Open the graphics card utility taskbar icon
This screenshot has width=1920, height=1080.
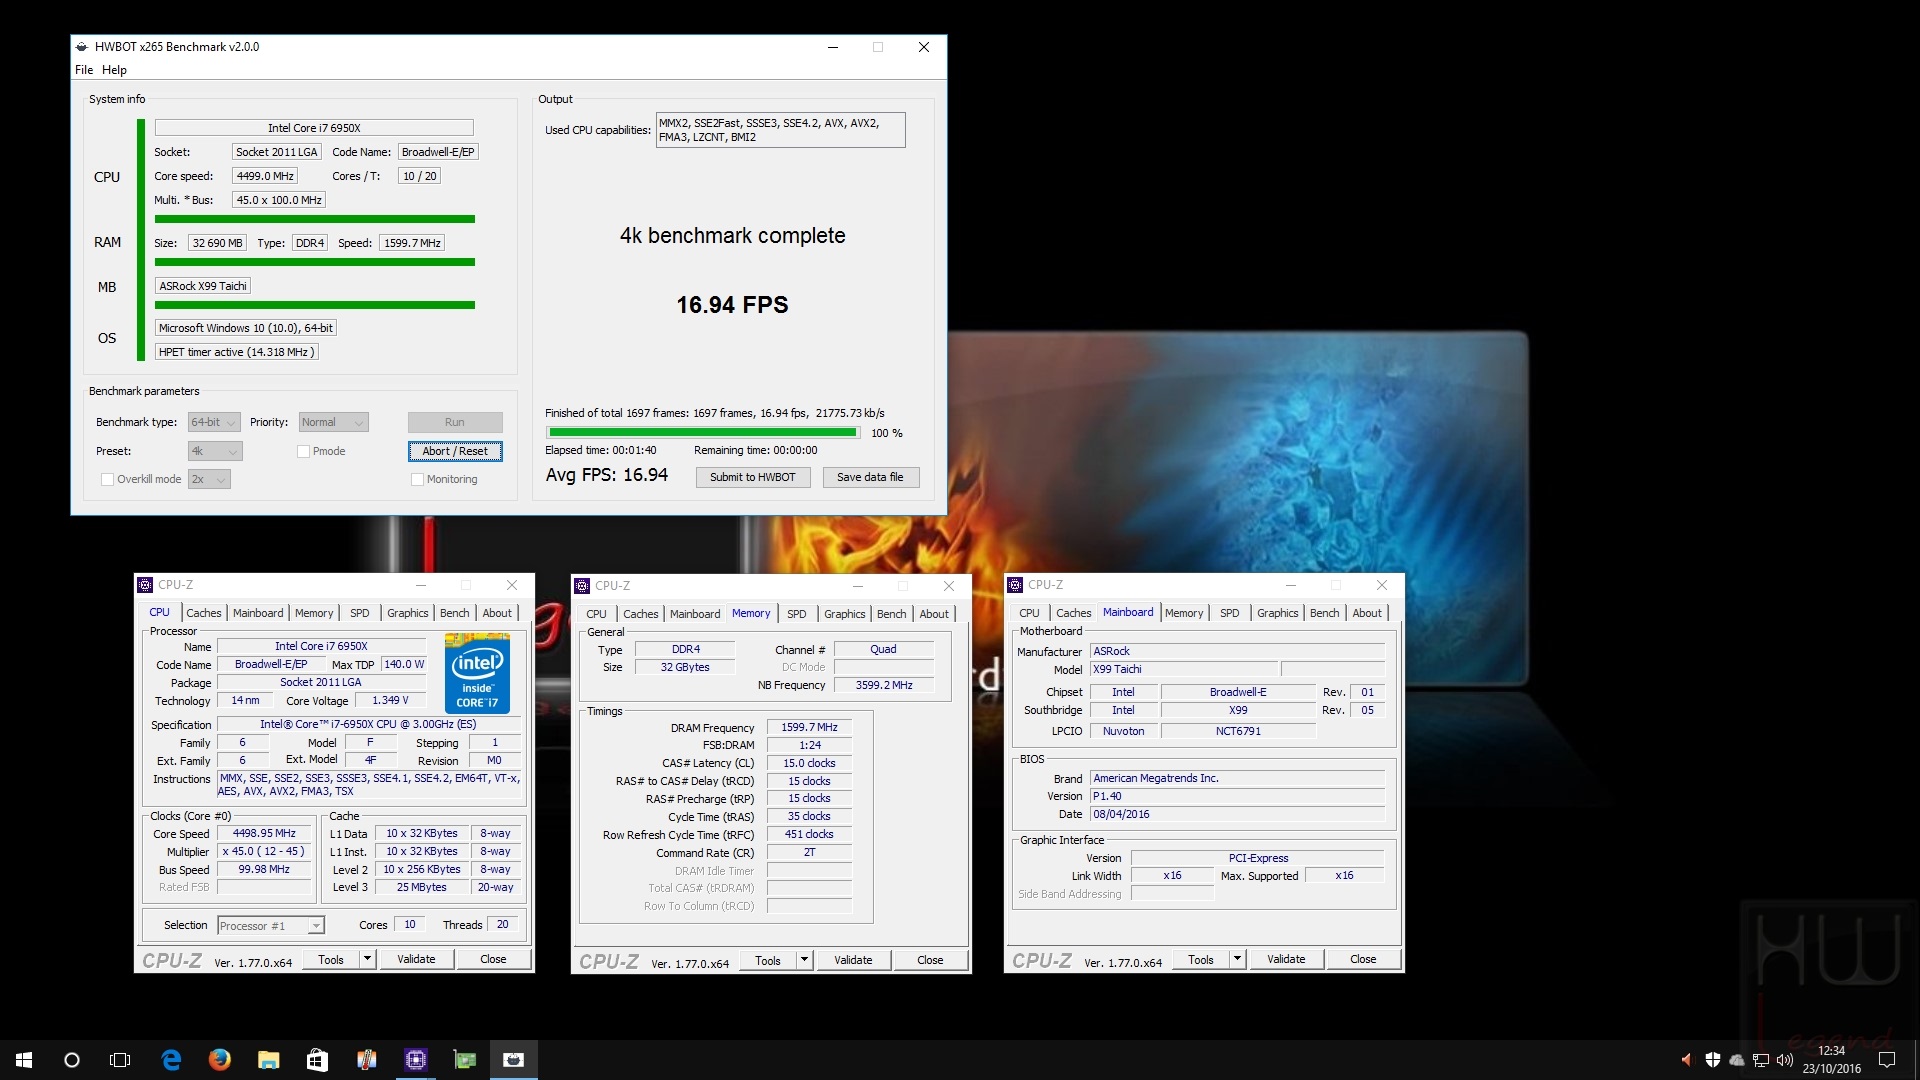464,1060
